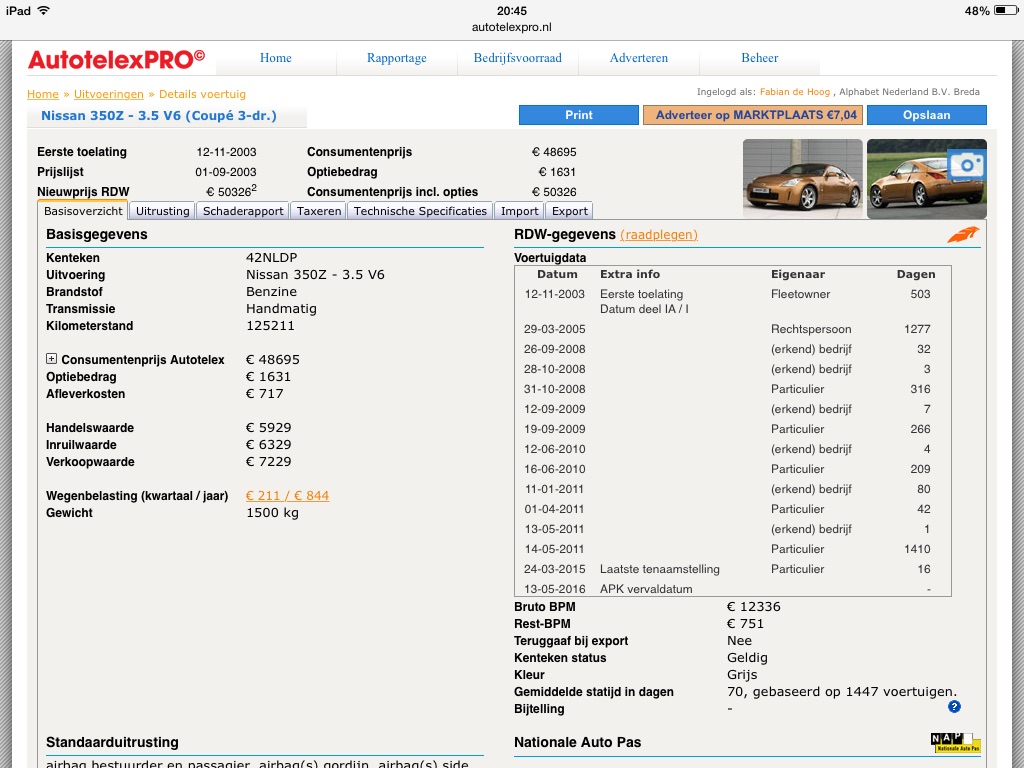The width and height of the screenshot is (1024, 768).
Task: Click the Gewicht value 1500 kg
Action: pyautogui.click(x=272, y=513)
